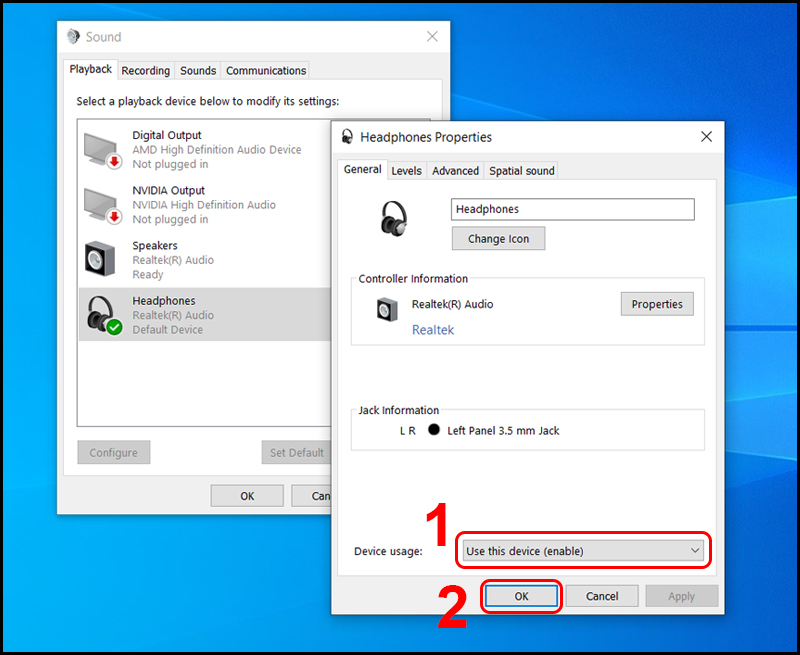Click the Headphones name text field

pos(572,209)
